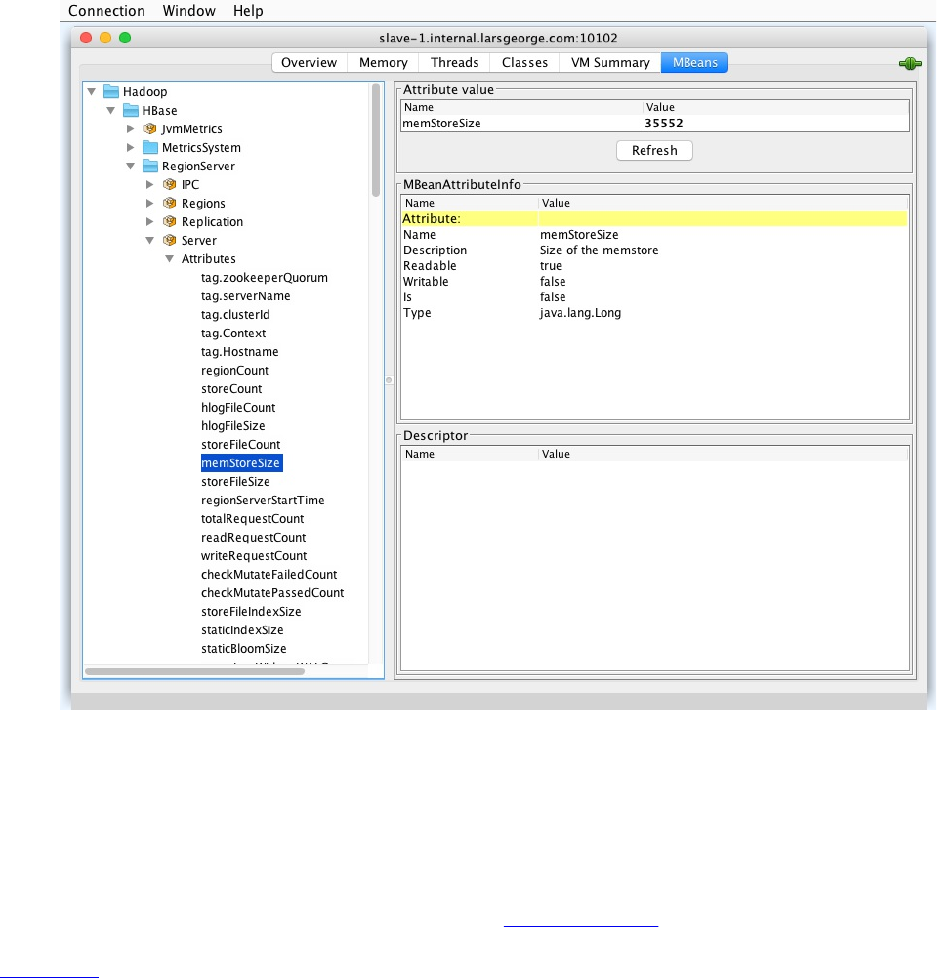The width and height of the screenshot is (937, 978).
Task: Click the MetricsSystem folder icon
Action: pyautogui.click(x=150, y=148)
